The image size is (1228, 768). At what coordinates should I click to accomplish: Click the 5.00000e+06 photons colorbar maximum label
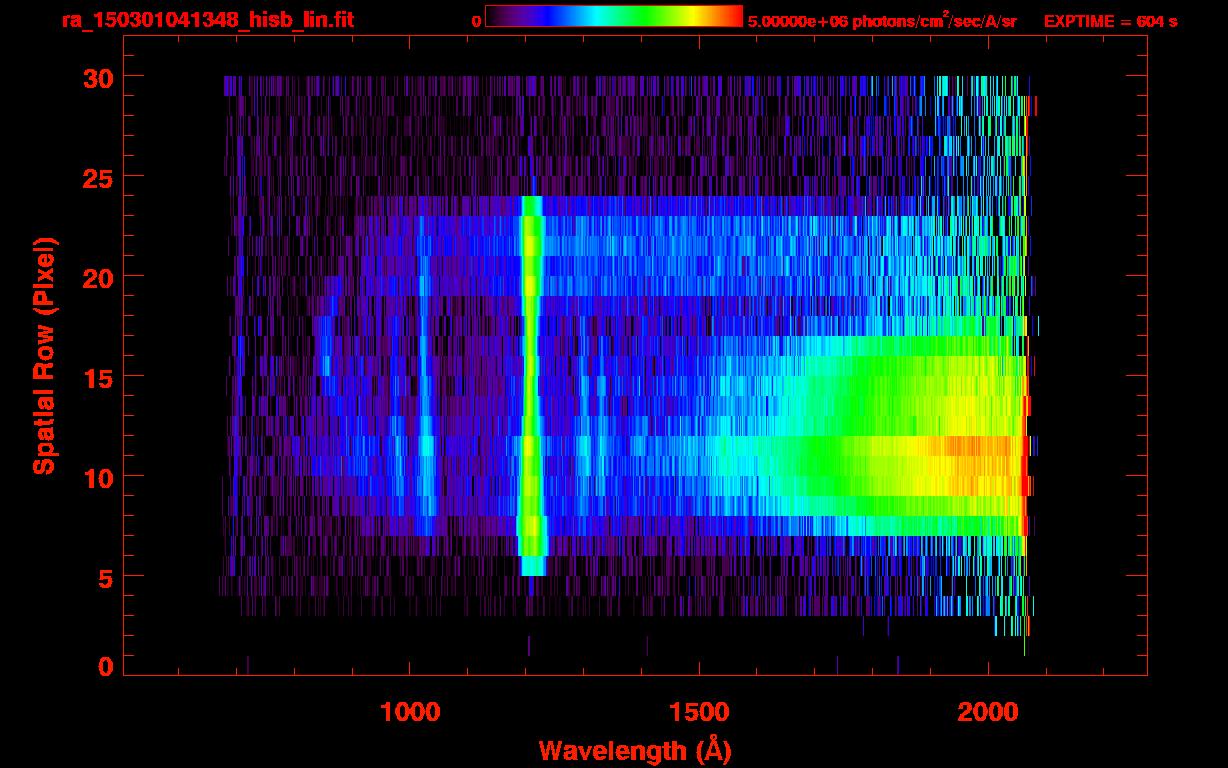[x=882, y=20]
